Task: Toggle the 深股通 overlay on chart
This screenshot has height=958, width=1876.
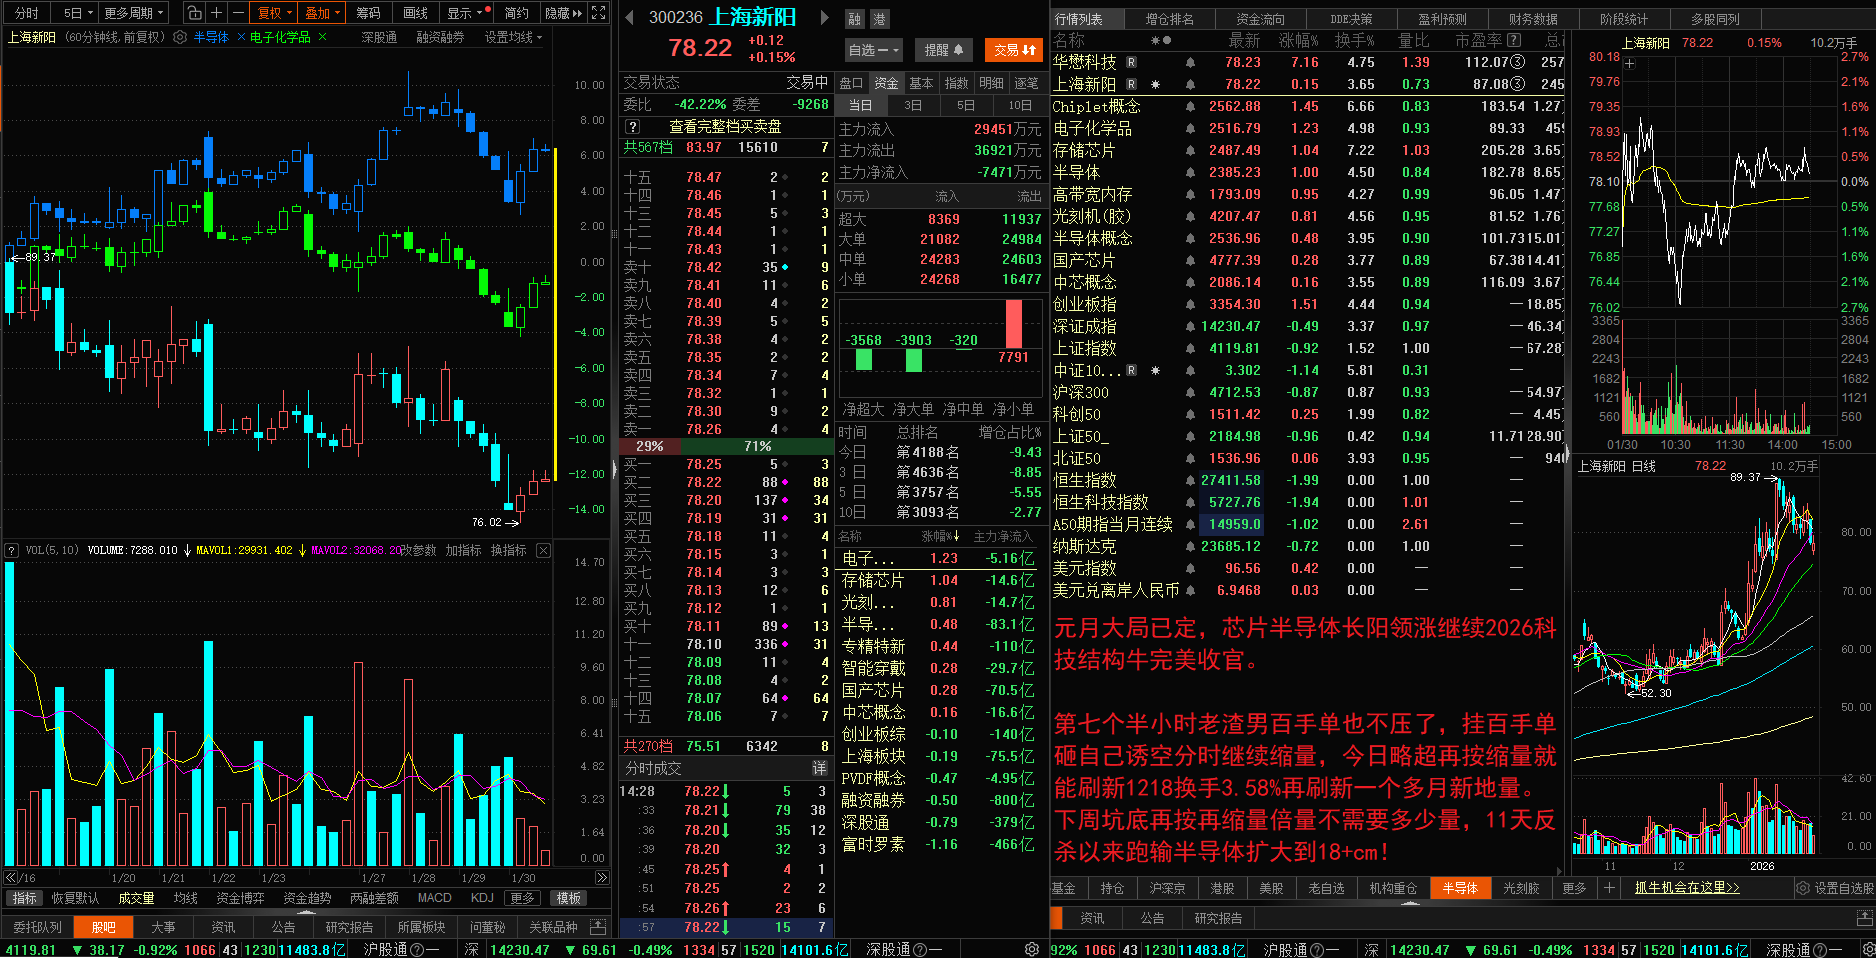Action: tap(379, 37)
